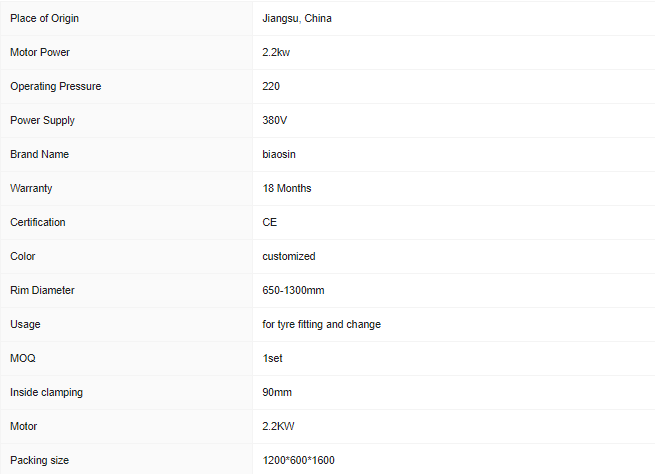Click the Brand Name label
This screenshot has width=655, height=474.
(x=39, y=154)
